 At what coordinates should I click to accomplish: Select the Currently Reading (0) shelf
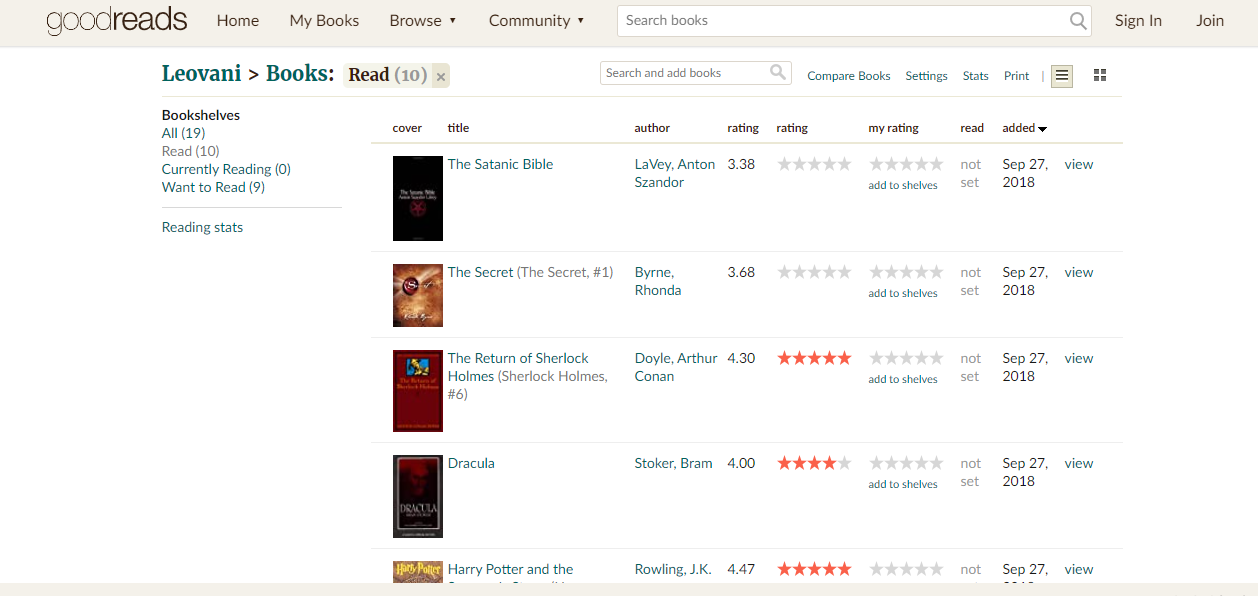226,169
